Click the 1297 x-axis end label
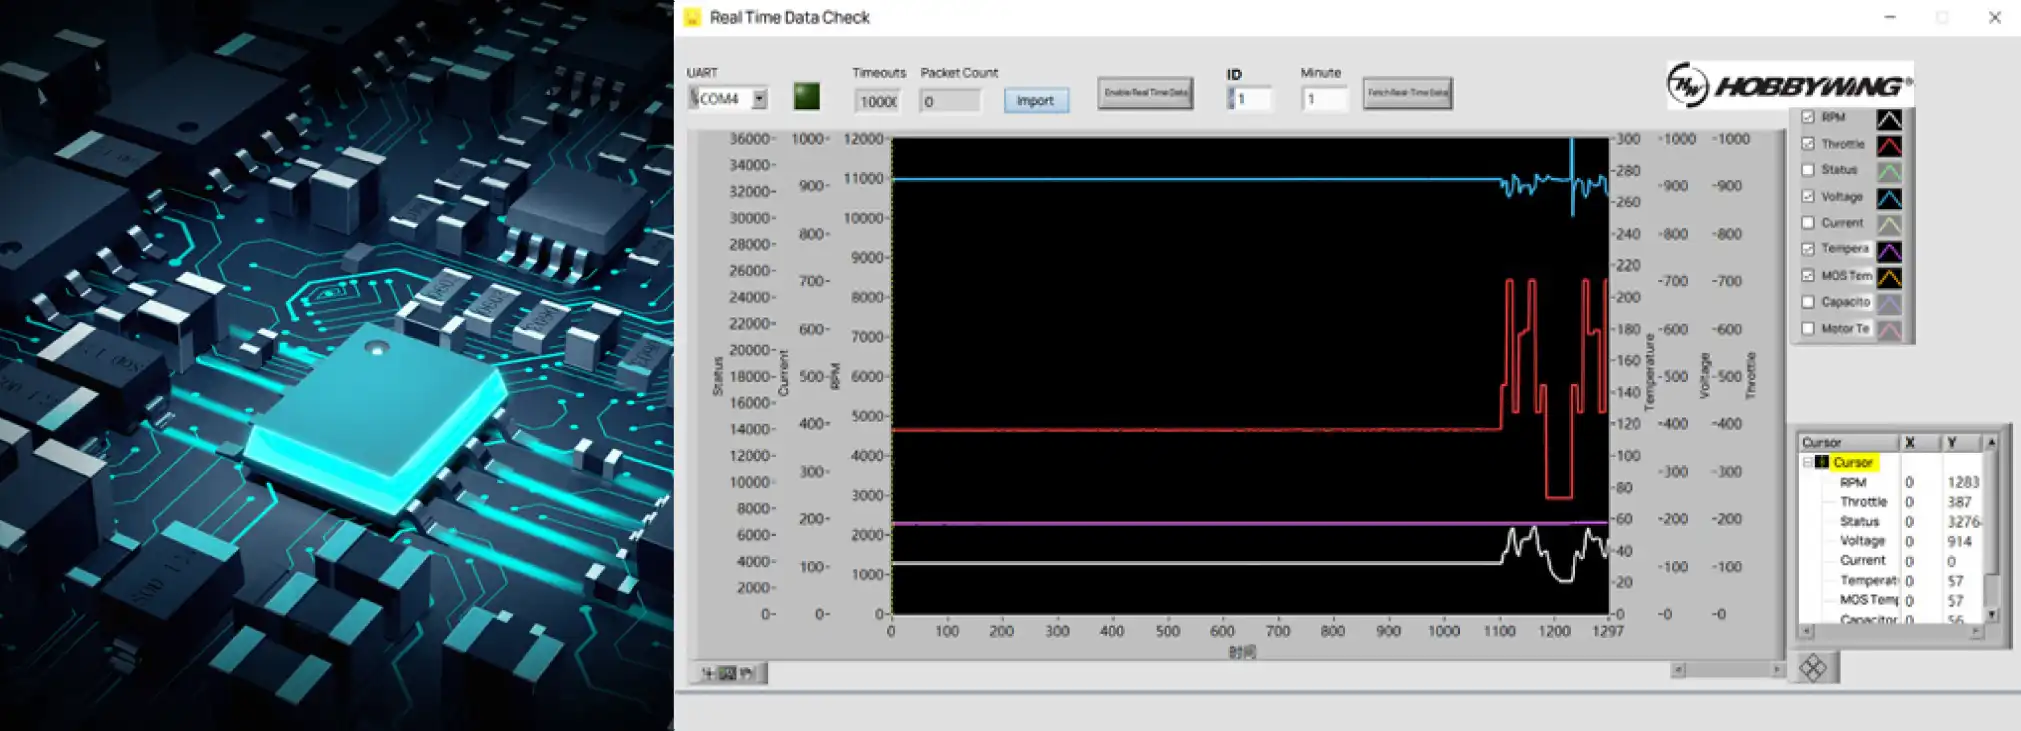The height and width of the screenshot is (731, 2021). click(1607, 631)
